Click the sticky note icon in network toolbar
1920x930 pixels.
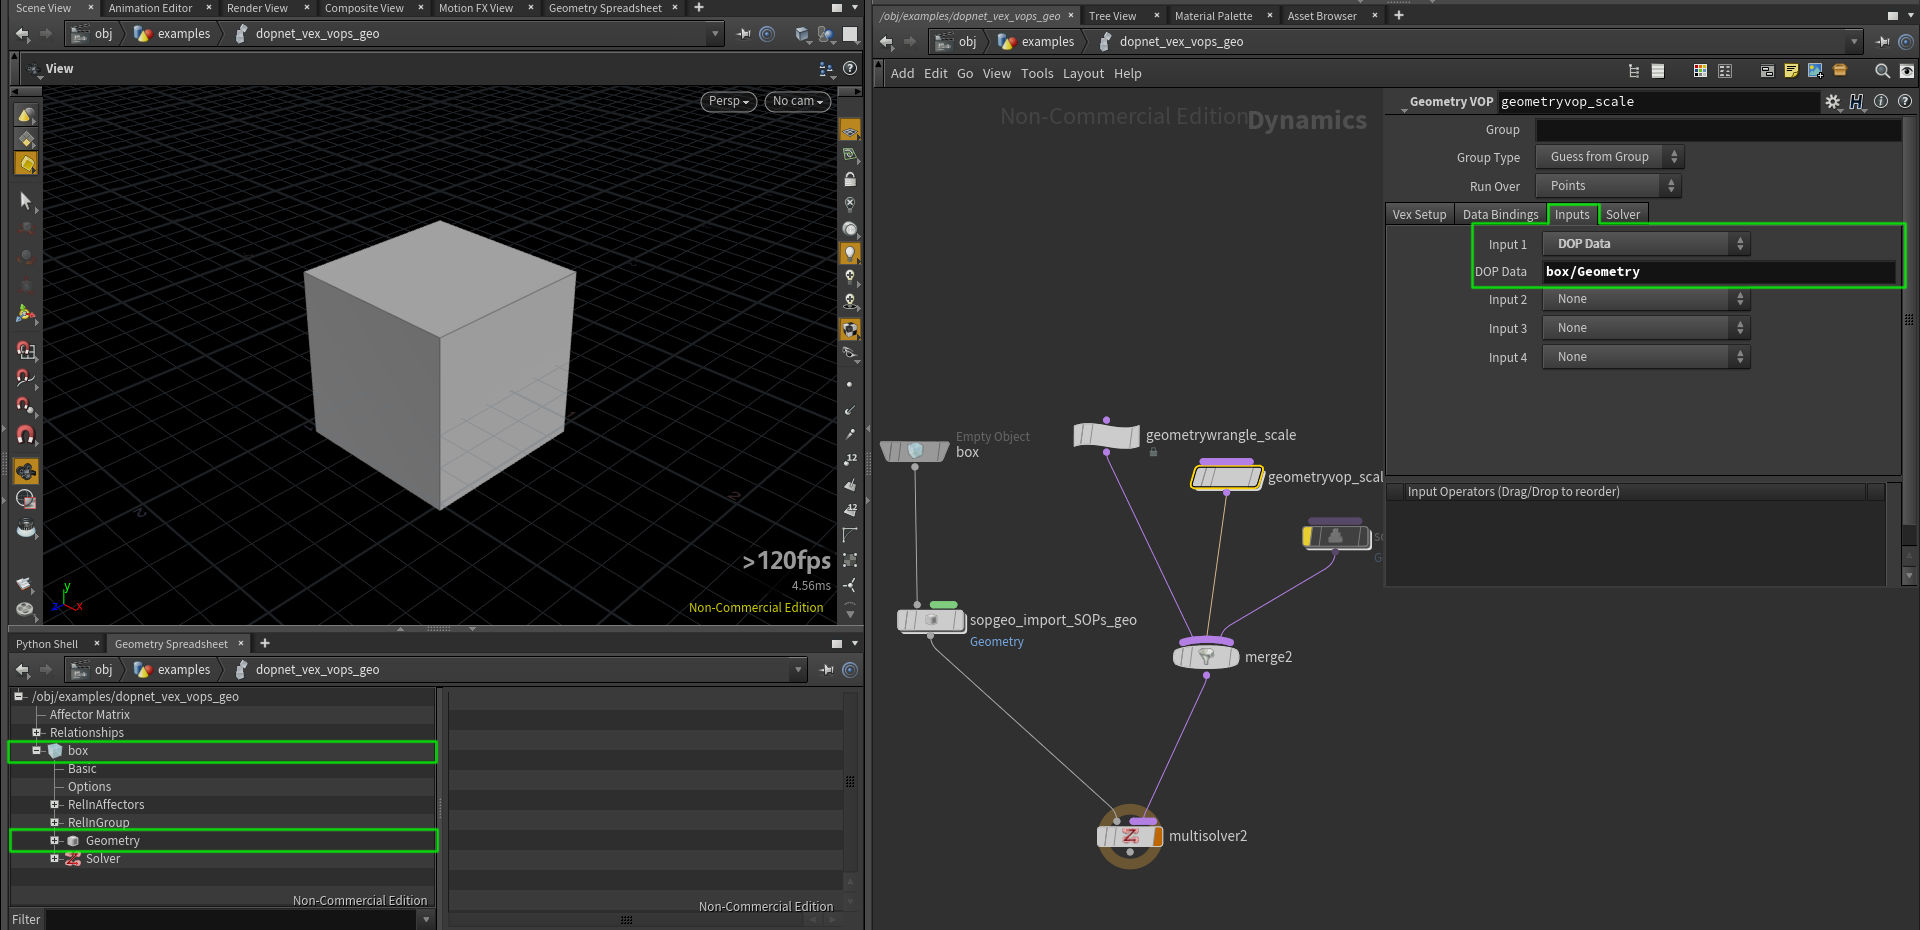pyautogui.click(x=1791, y=71)
